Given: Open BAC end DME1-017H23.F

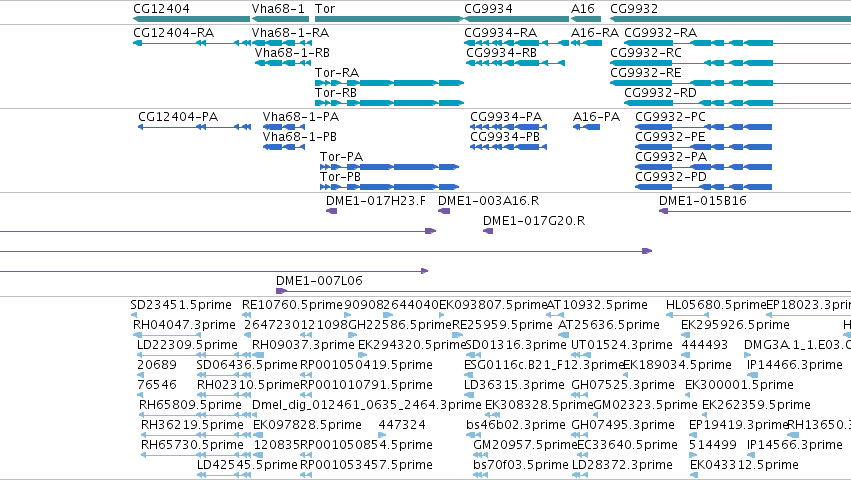Looking at the screenshot, I should click(376, 201).
